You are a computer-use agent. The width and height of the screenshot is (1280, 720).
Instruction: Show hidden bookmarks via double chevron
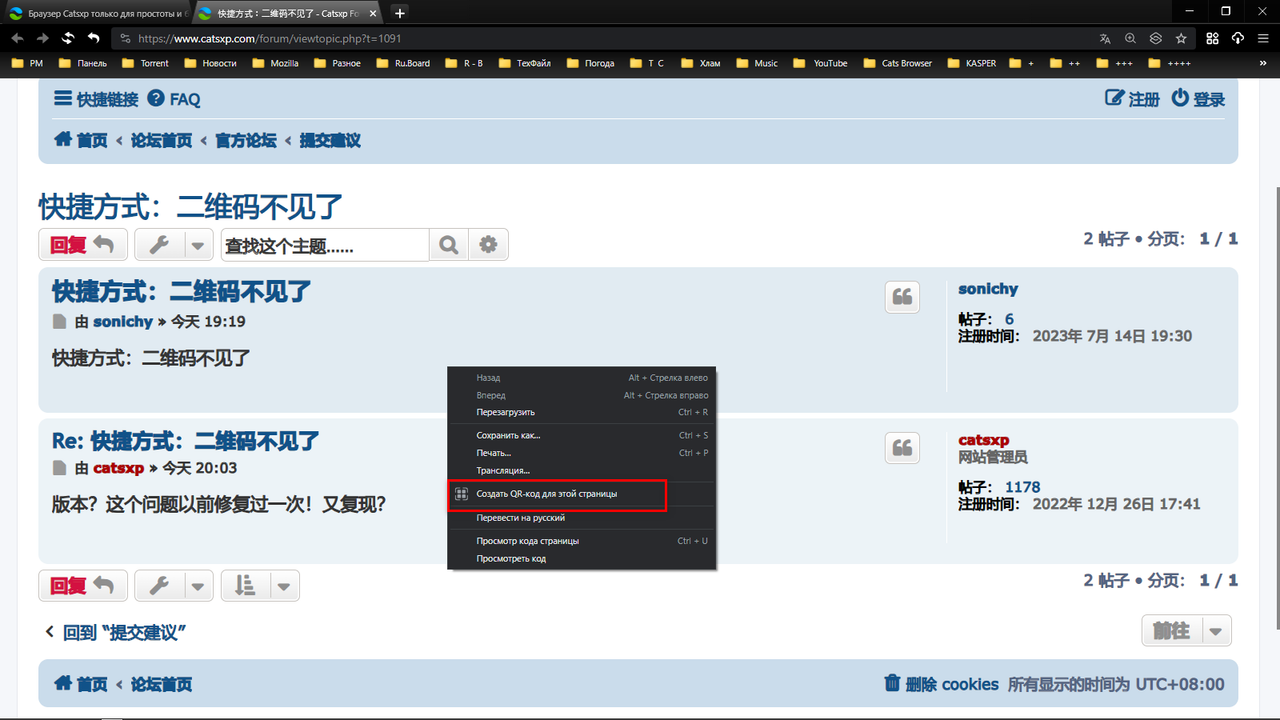[x=1265, y=63]
